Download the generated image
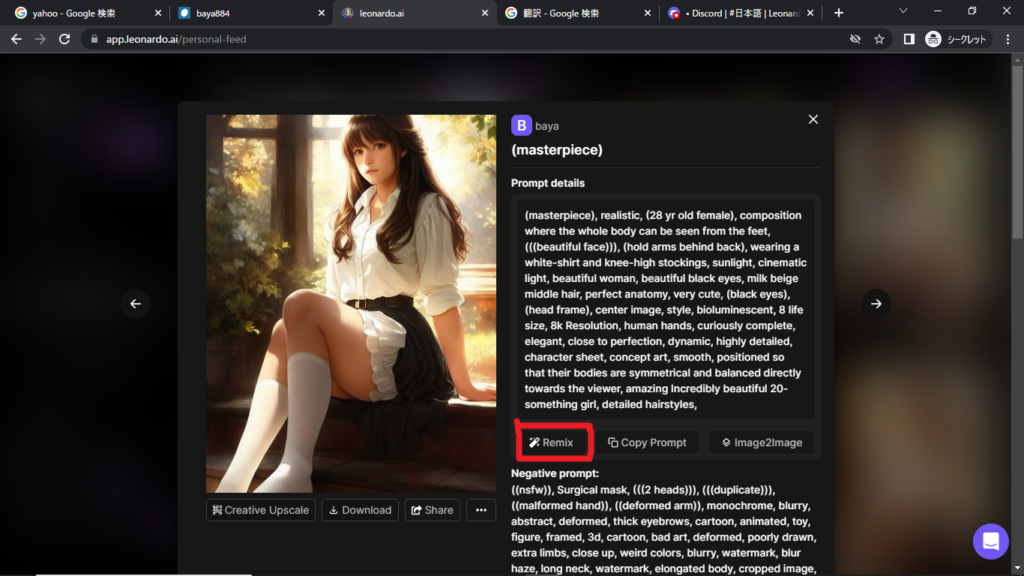Viewport: 1024px width, 576px height. point(360,510)
